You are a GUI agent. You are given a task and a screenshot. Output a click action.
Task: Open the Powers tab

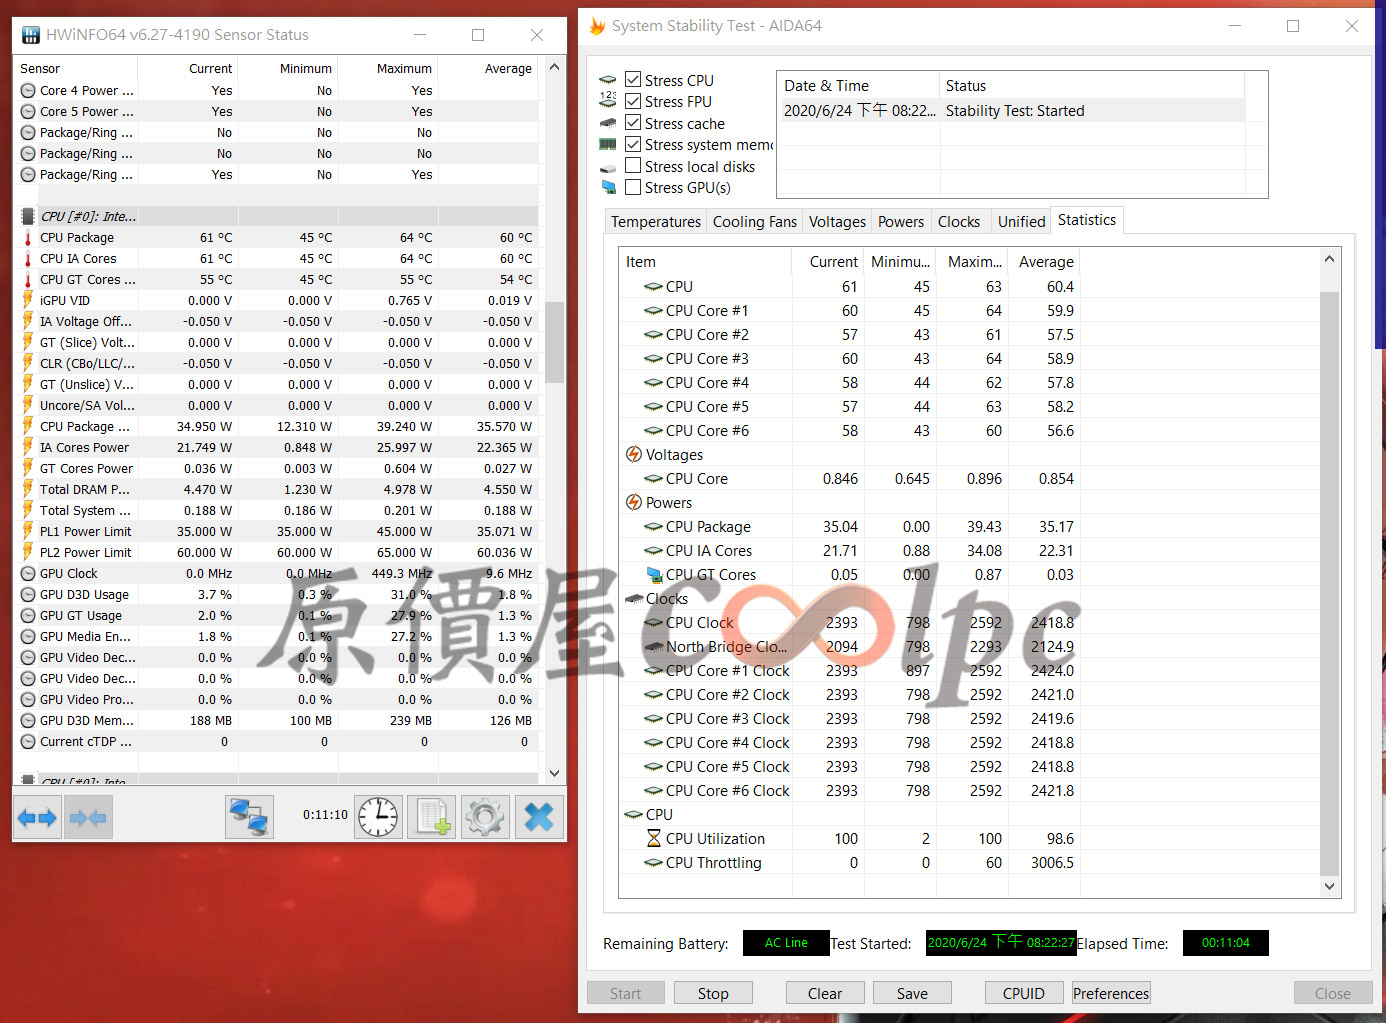(901, 222)
